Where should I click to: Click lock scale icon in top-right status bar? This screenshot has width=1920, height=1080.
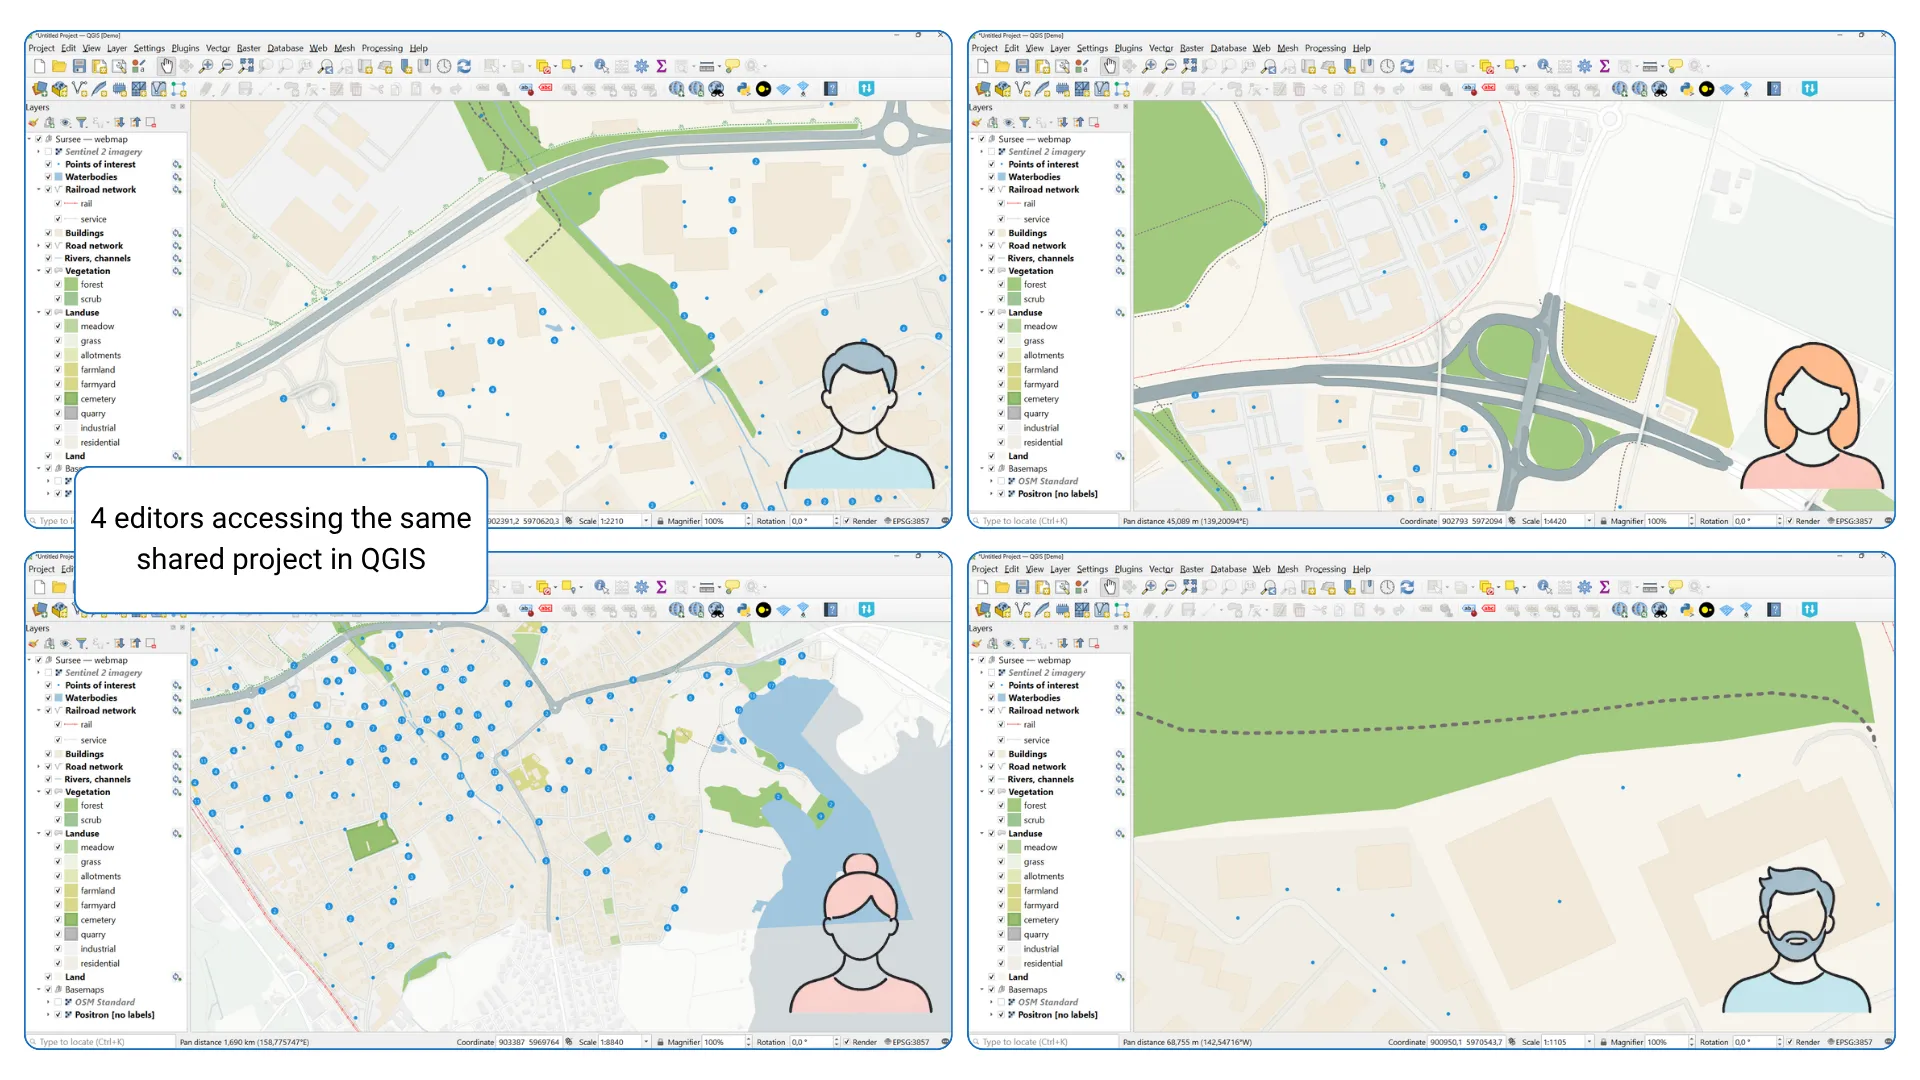1603,521
